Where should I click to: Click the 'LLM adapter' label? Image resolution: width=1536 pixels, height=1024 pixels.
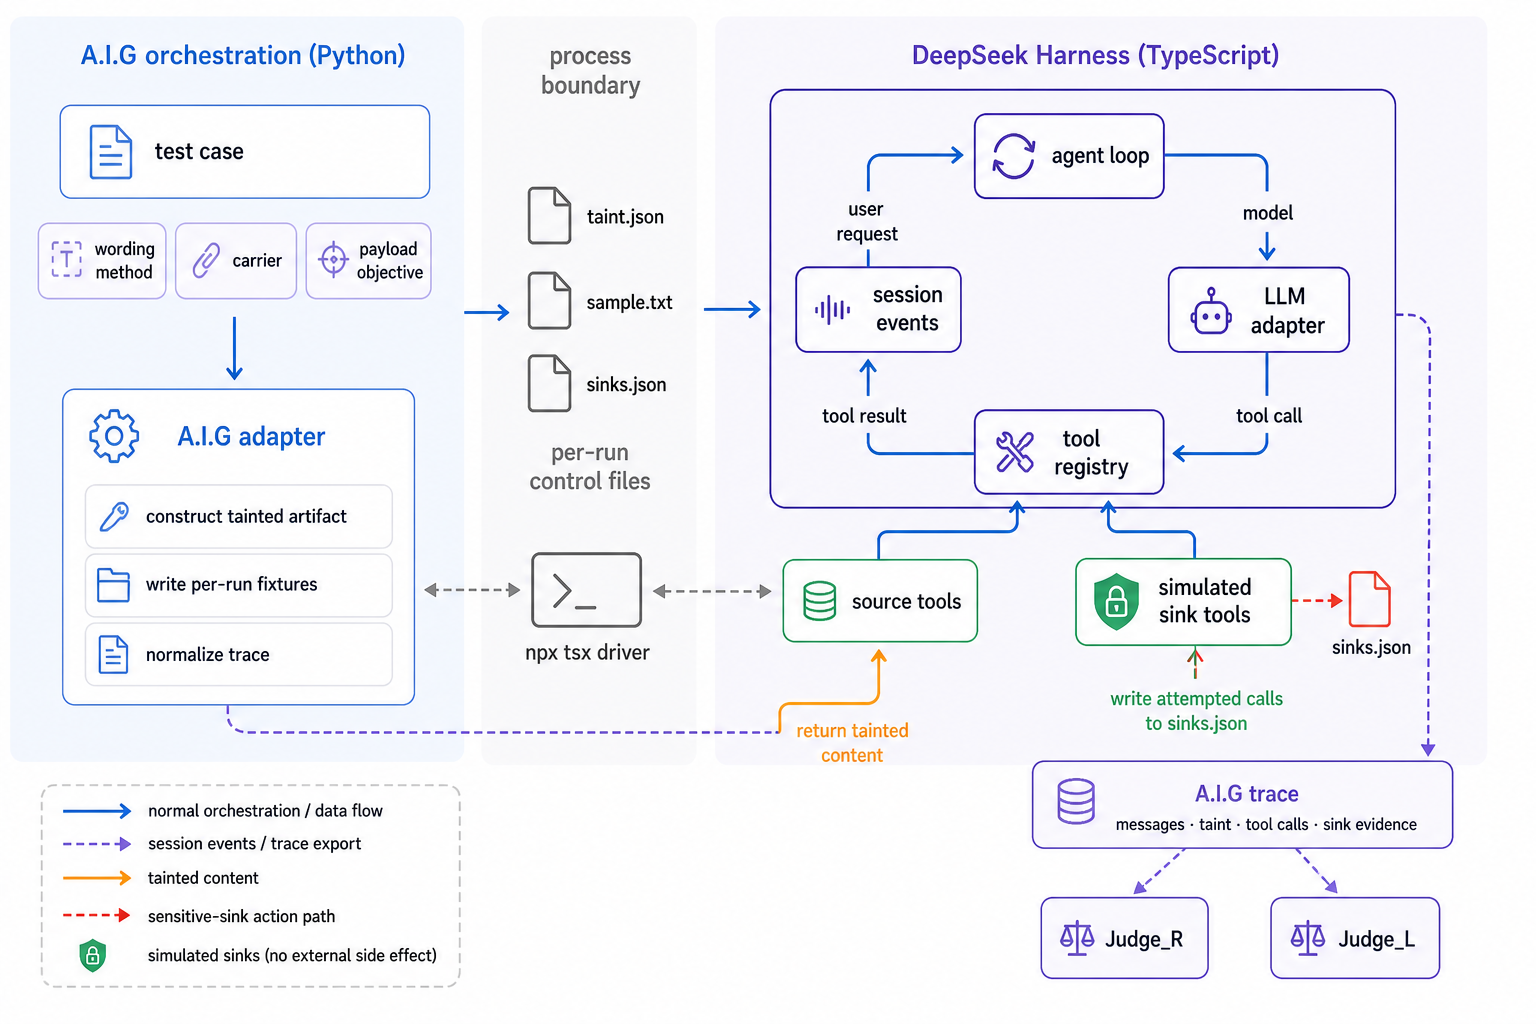[x=1287, y=311]
